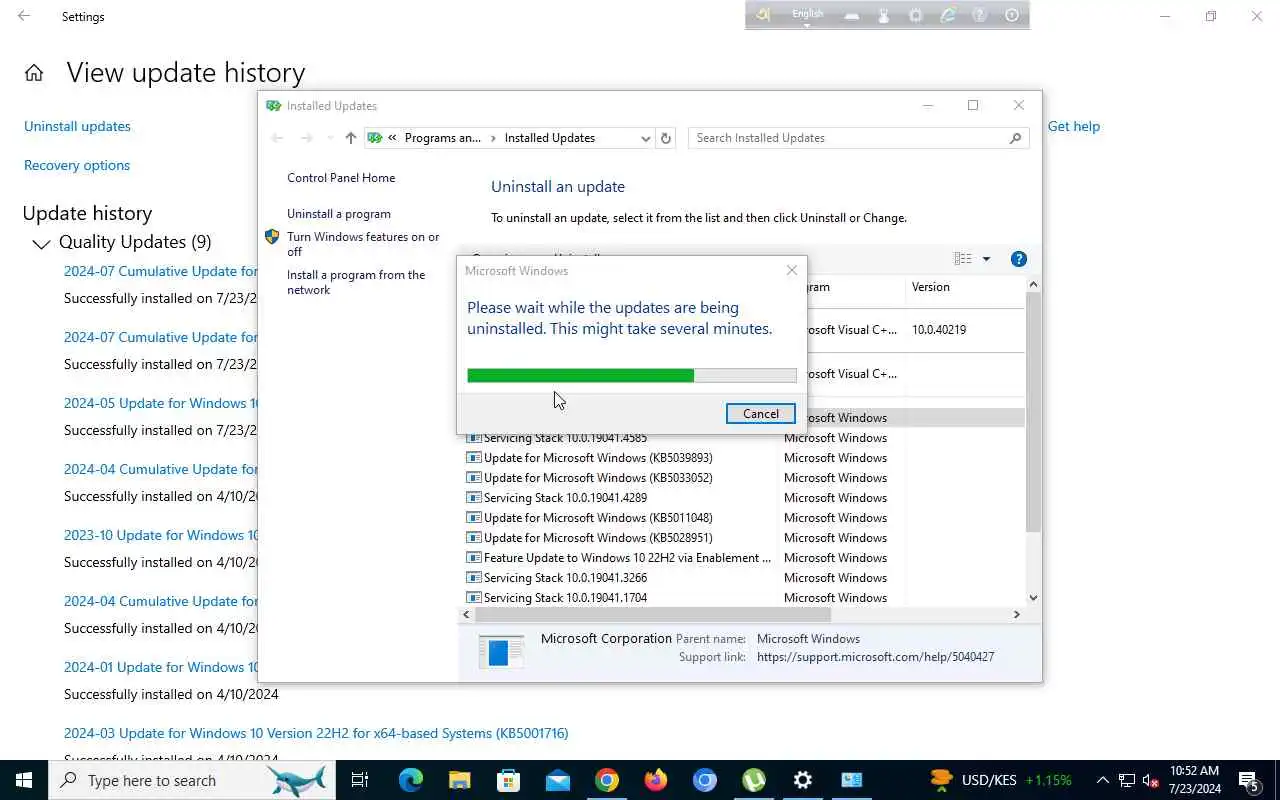Select Servicing Stack 10.0.19041.4289 row
The image size is (1280, 800).
(x=745, y=498)
